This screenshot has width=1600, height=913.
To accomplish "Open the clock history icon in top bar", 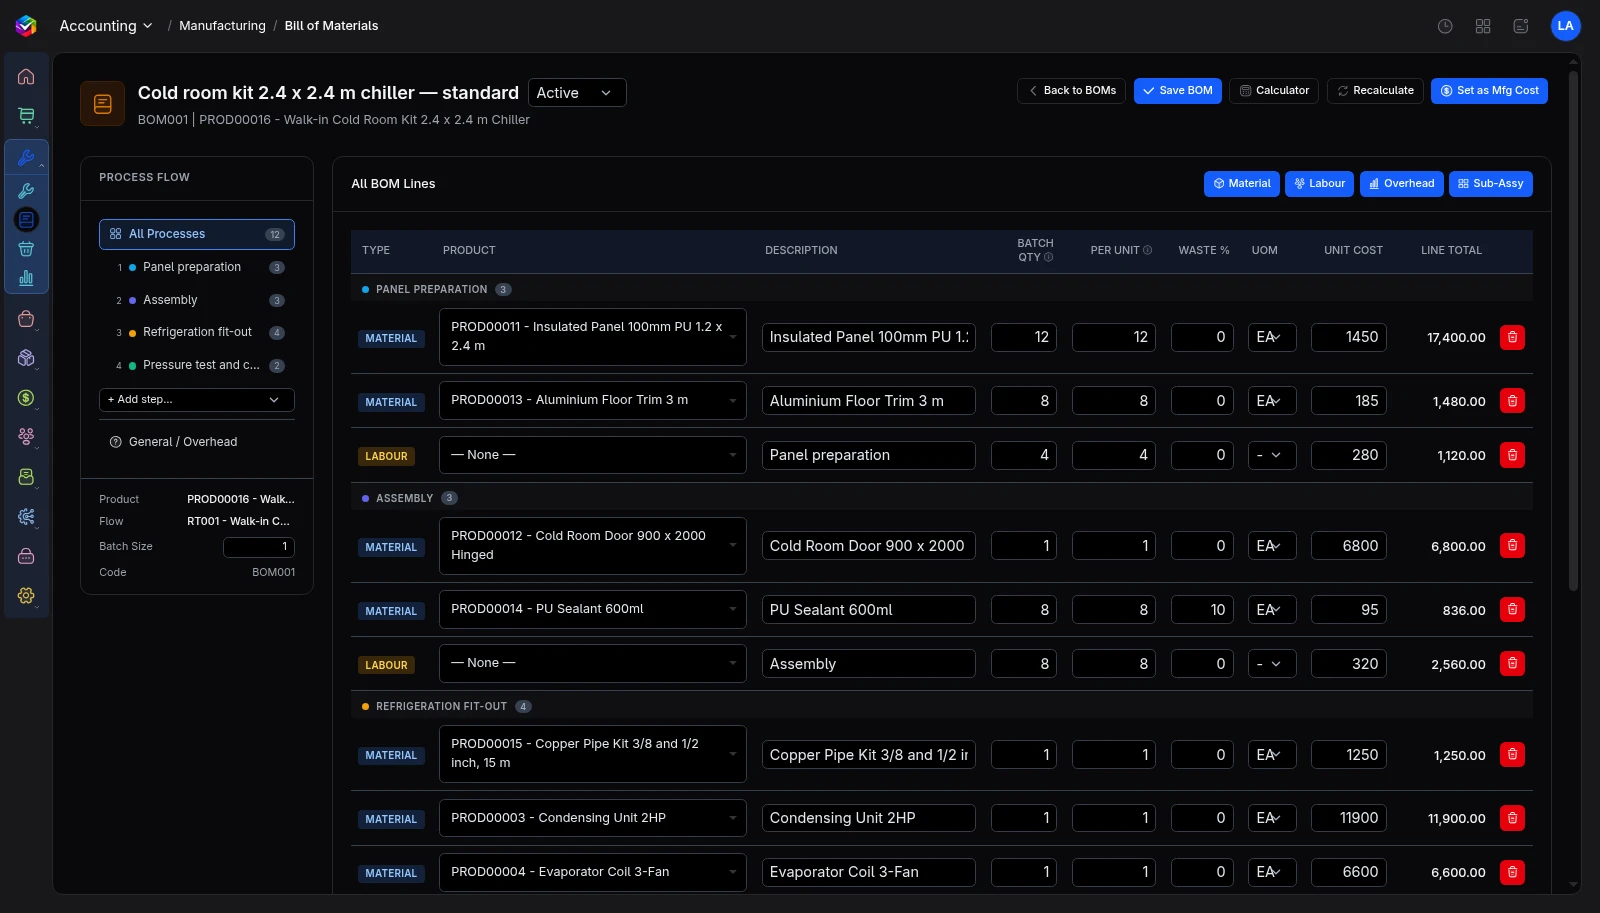I will click(x=1445, y=26).
